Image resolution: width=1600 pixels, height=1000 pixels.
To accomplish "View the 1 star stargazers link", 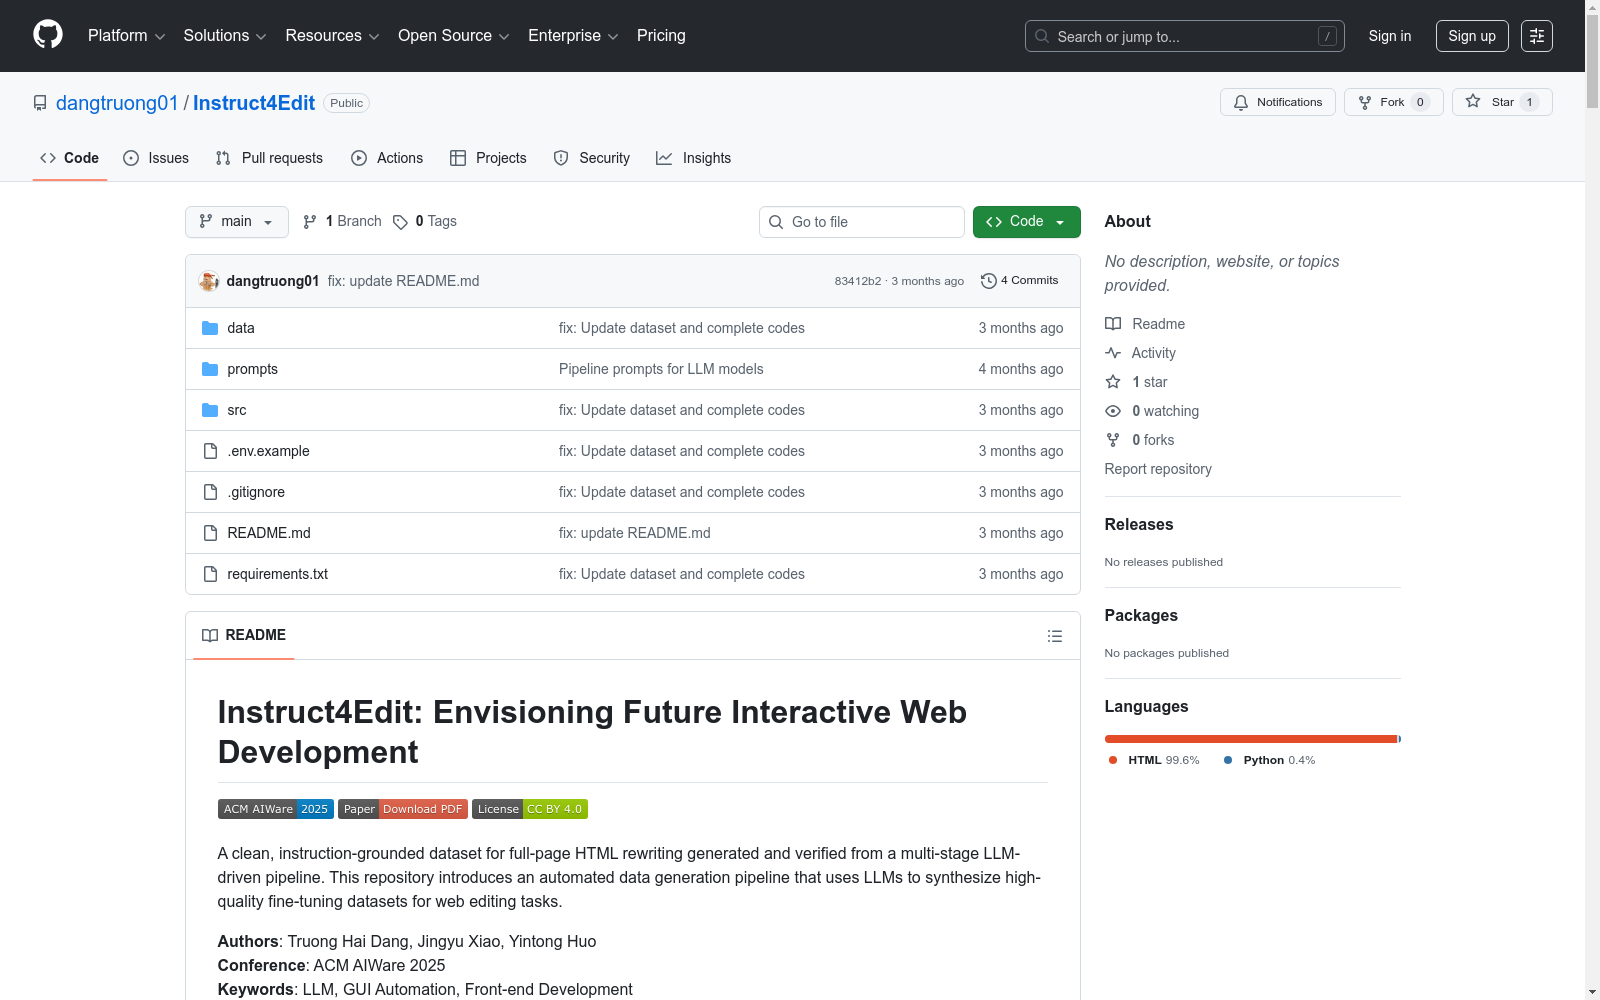I will pos(1136,382).
